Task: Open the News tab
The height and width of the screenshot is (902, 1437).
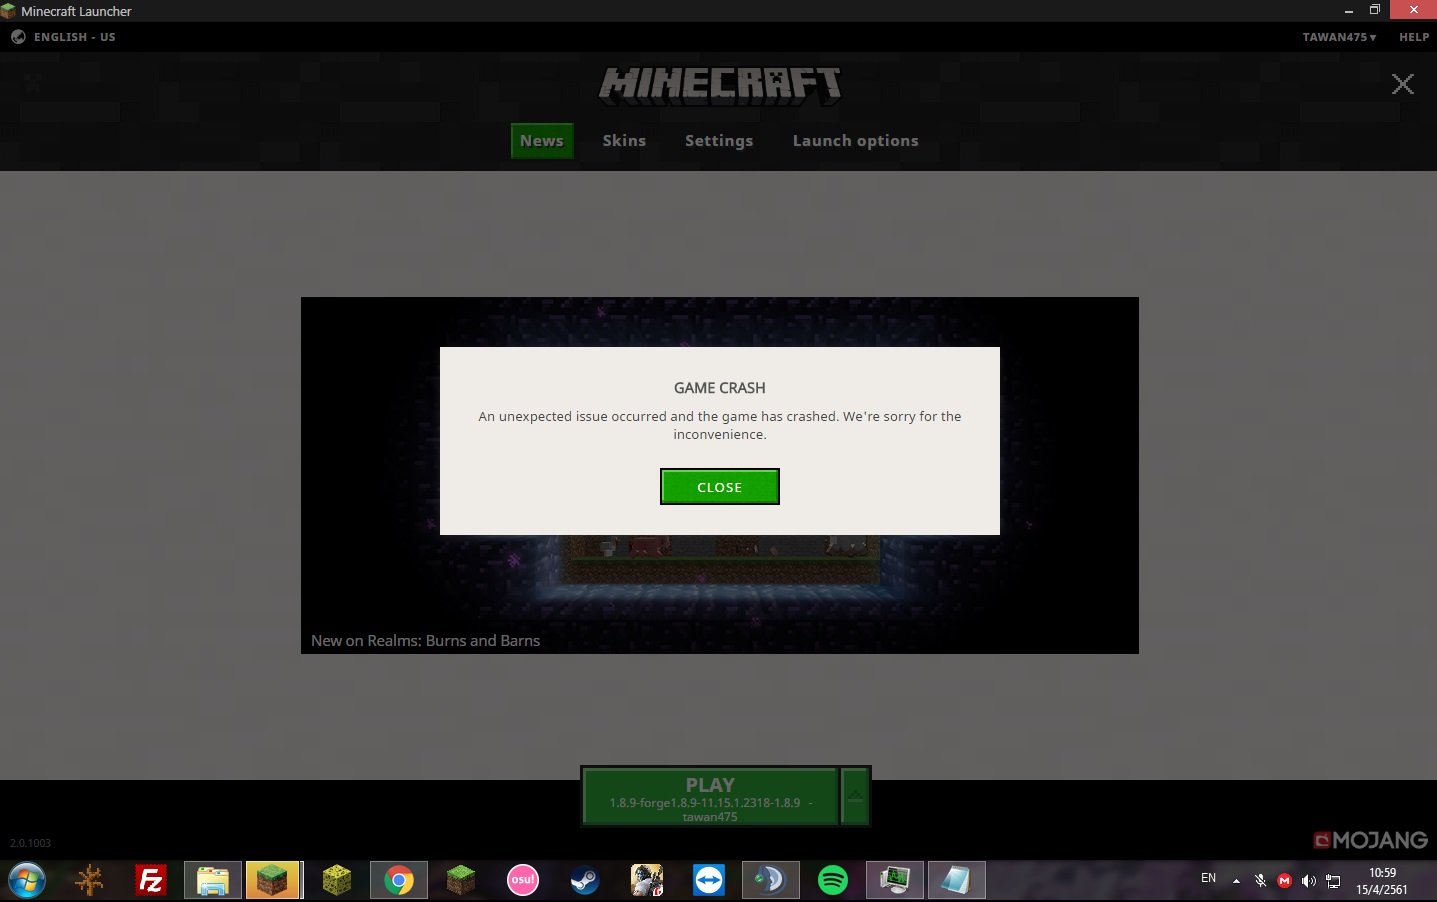Action: (541, 141)
